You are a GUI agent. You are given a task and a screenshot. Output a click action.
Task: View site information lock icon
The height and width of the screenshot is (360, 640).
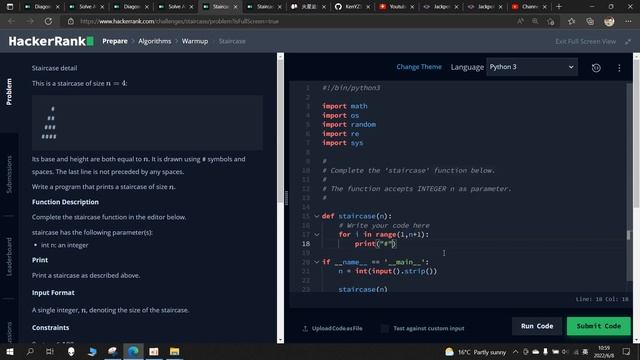pyautogui.click(x=71, y=21)
